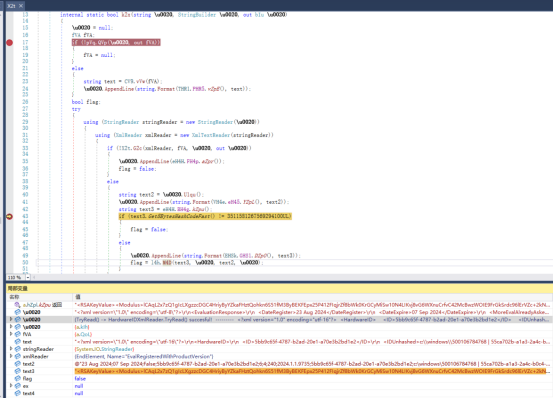The width and height of the screenshot is (553, 399).
Task: Click the method signature on line 13
Action: (x=174, y=15)
